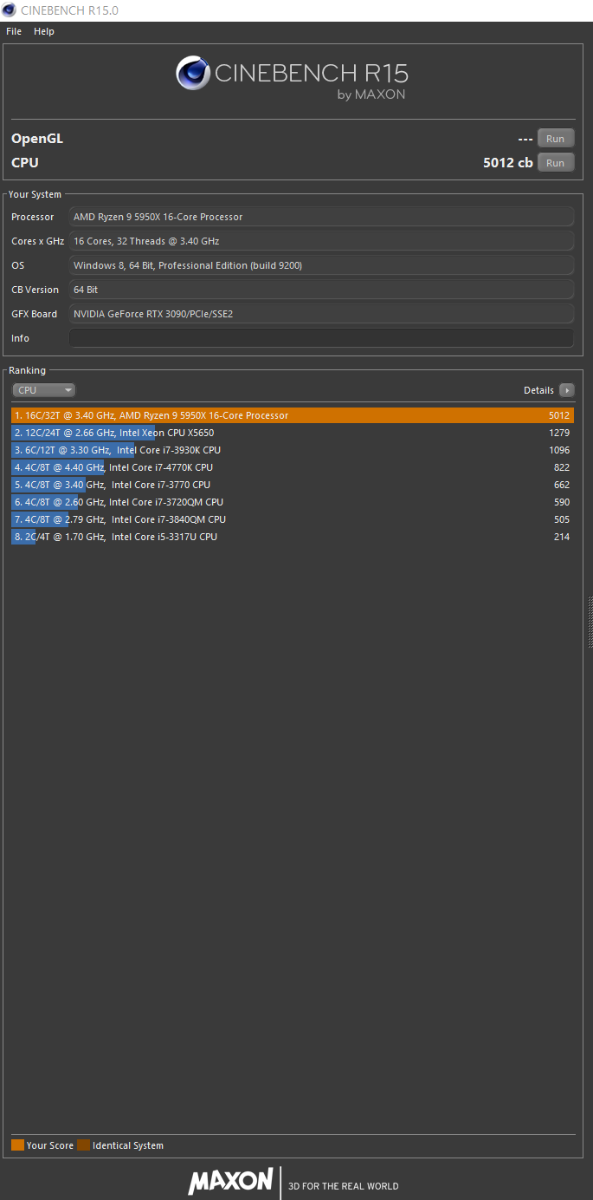Run the CPU benchmark
Screen dimensions: 593x1200
point(556,162)
